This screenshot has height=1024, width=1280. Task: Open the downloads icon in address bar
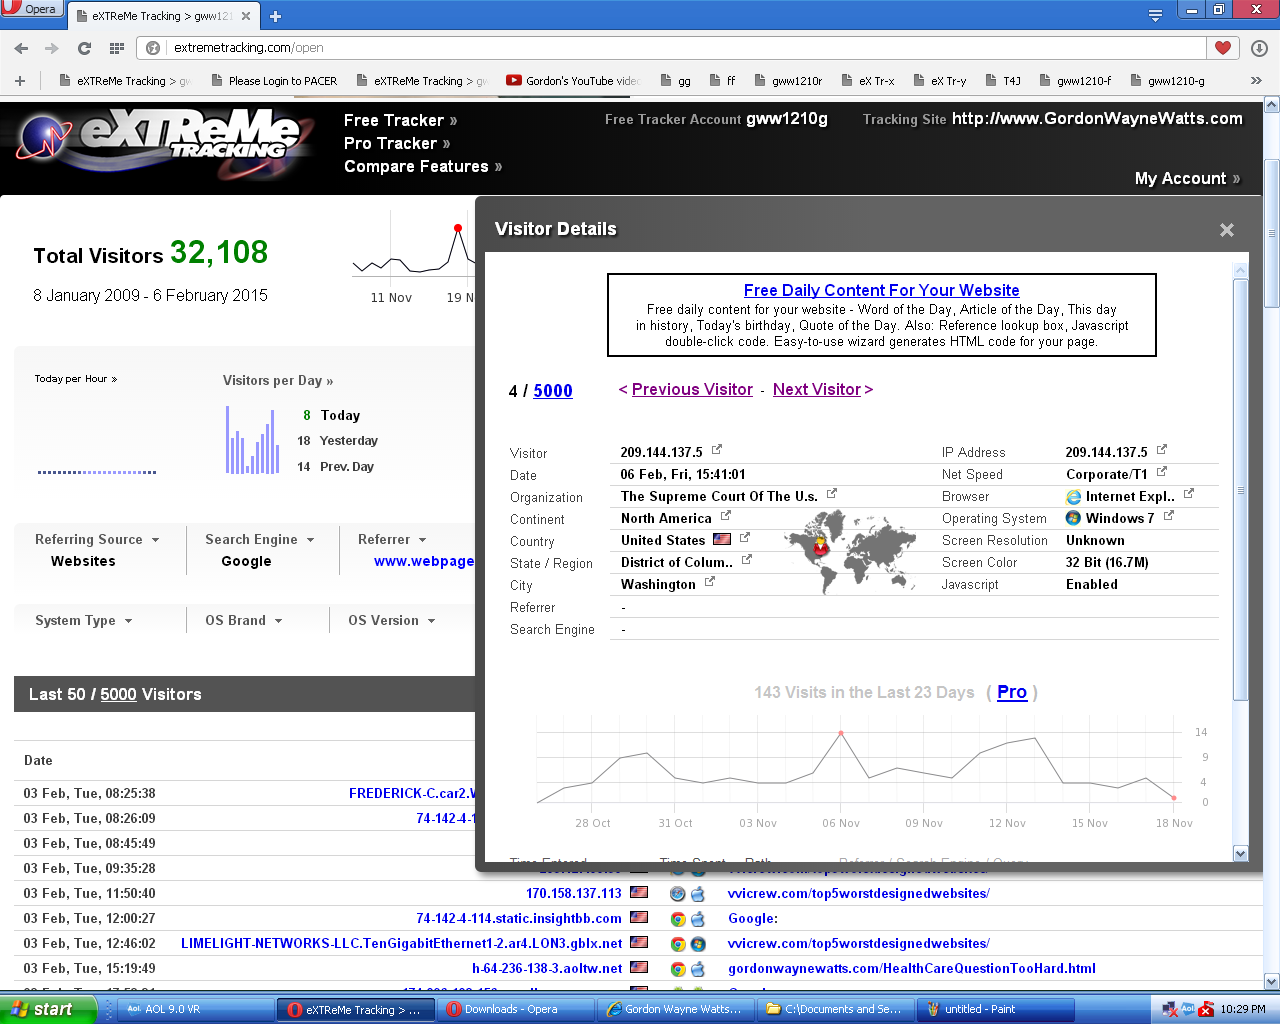click(x=1259, y=48)
